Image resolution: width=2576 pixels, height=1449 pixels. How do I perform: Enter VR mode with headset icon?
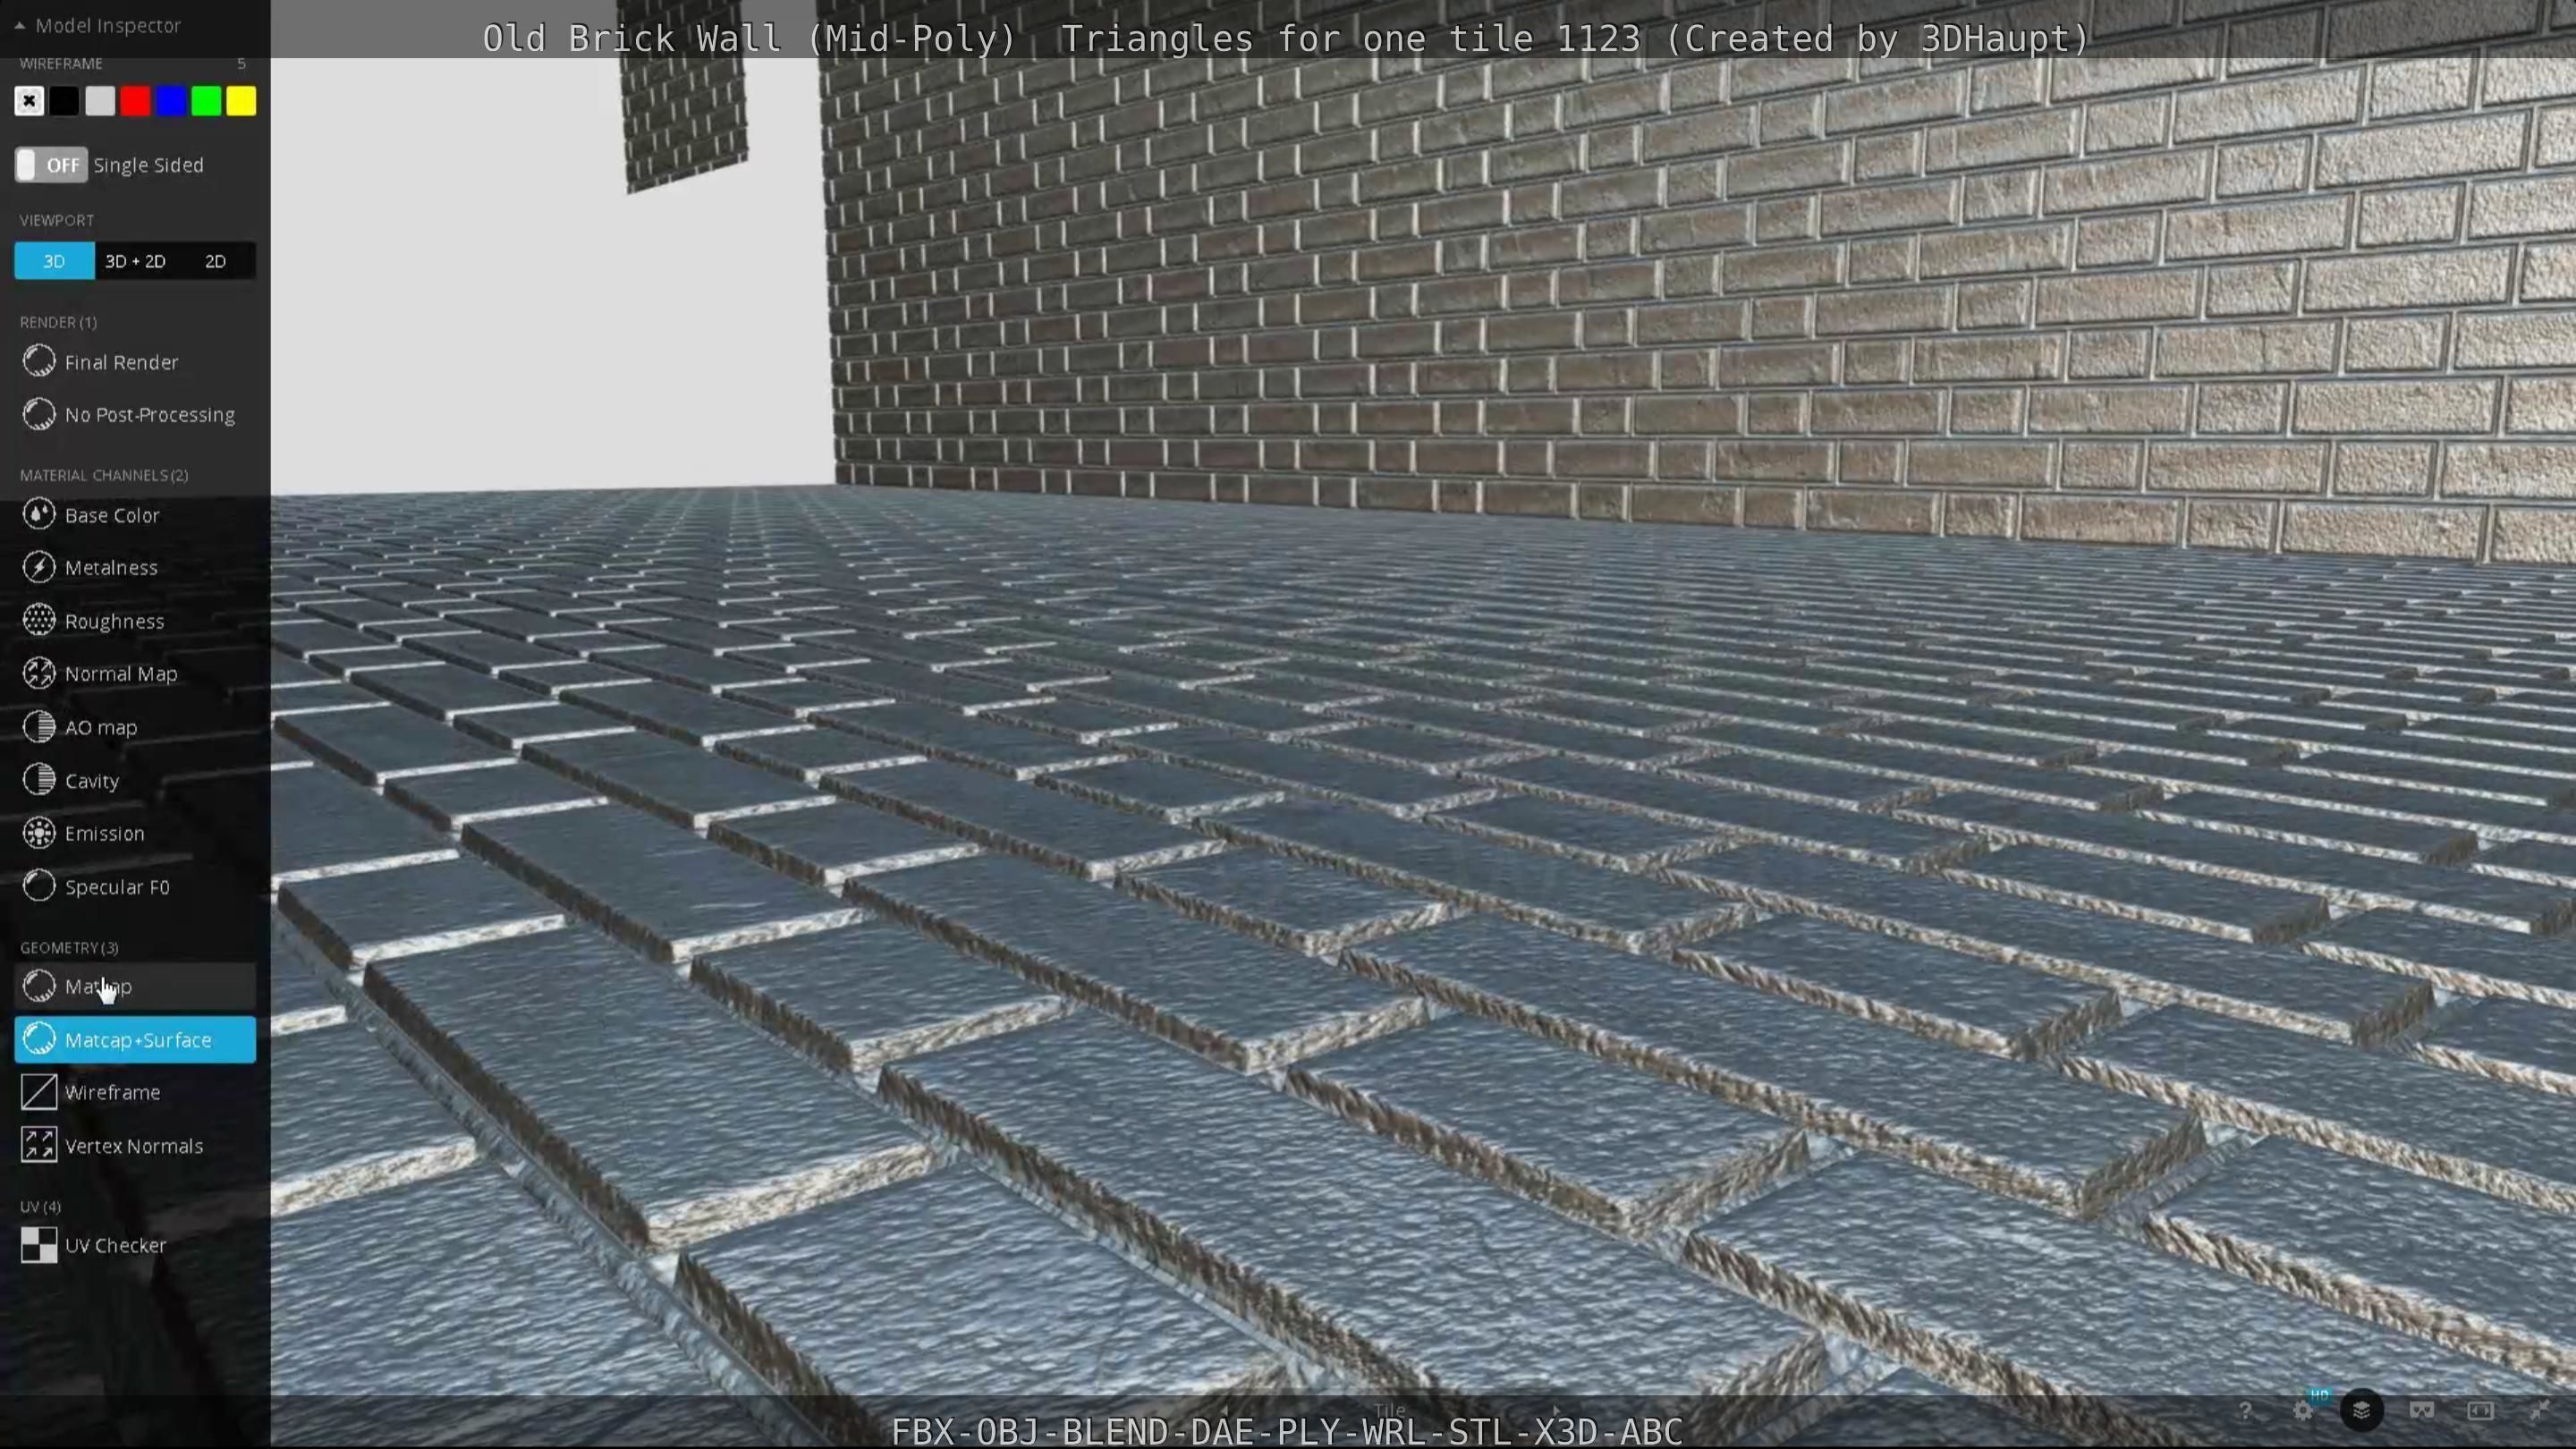[x=2421, y=1411]
